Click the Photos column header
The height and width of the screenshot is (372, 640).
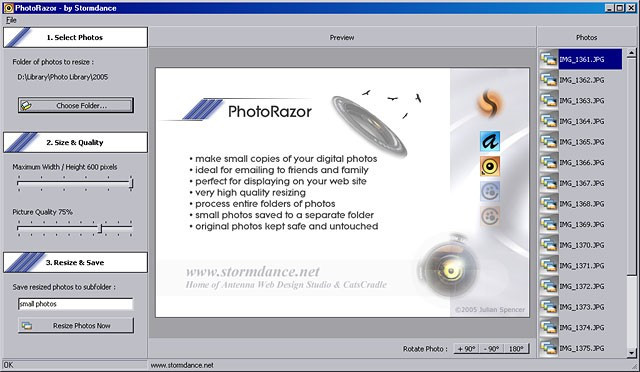[x=586, y=38]
